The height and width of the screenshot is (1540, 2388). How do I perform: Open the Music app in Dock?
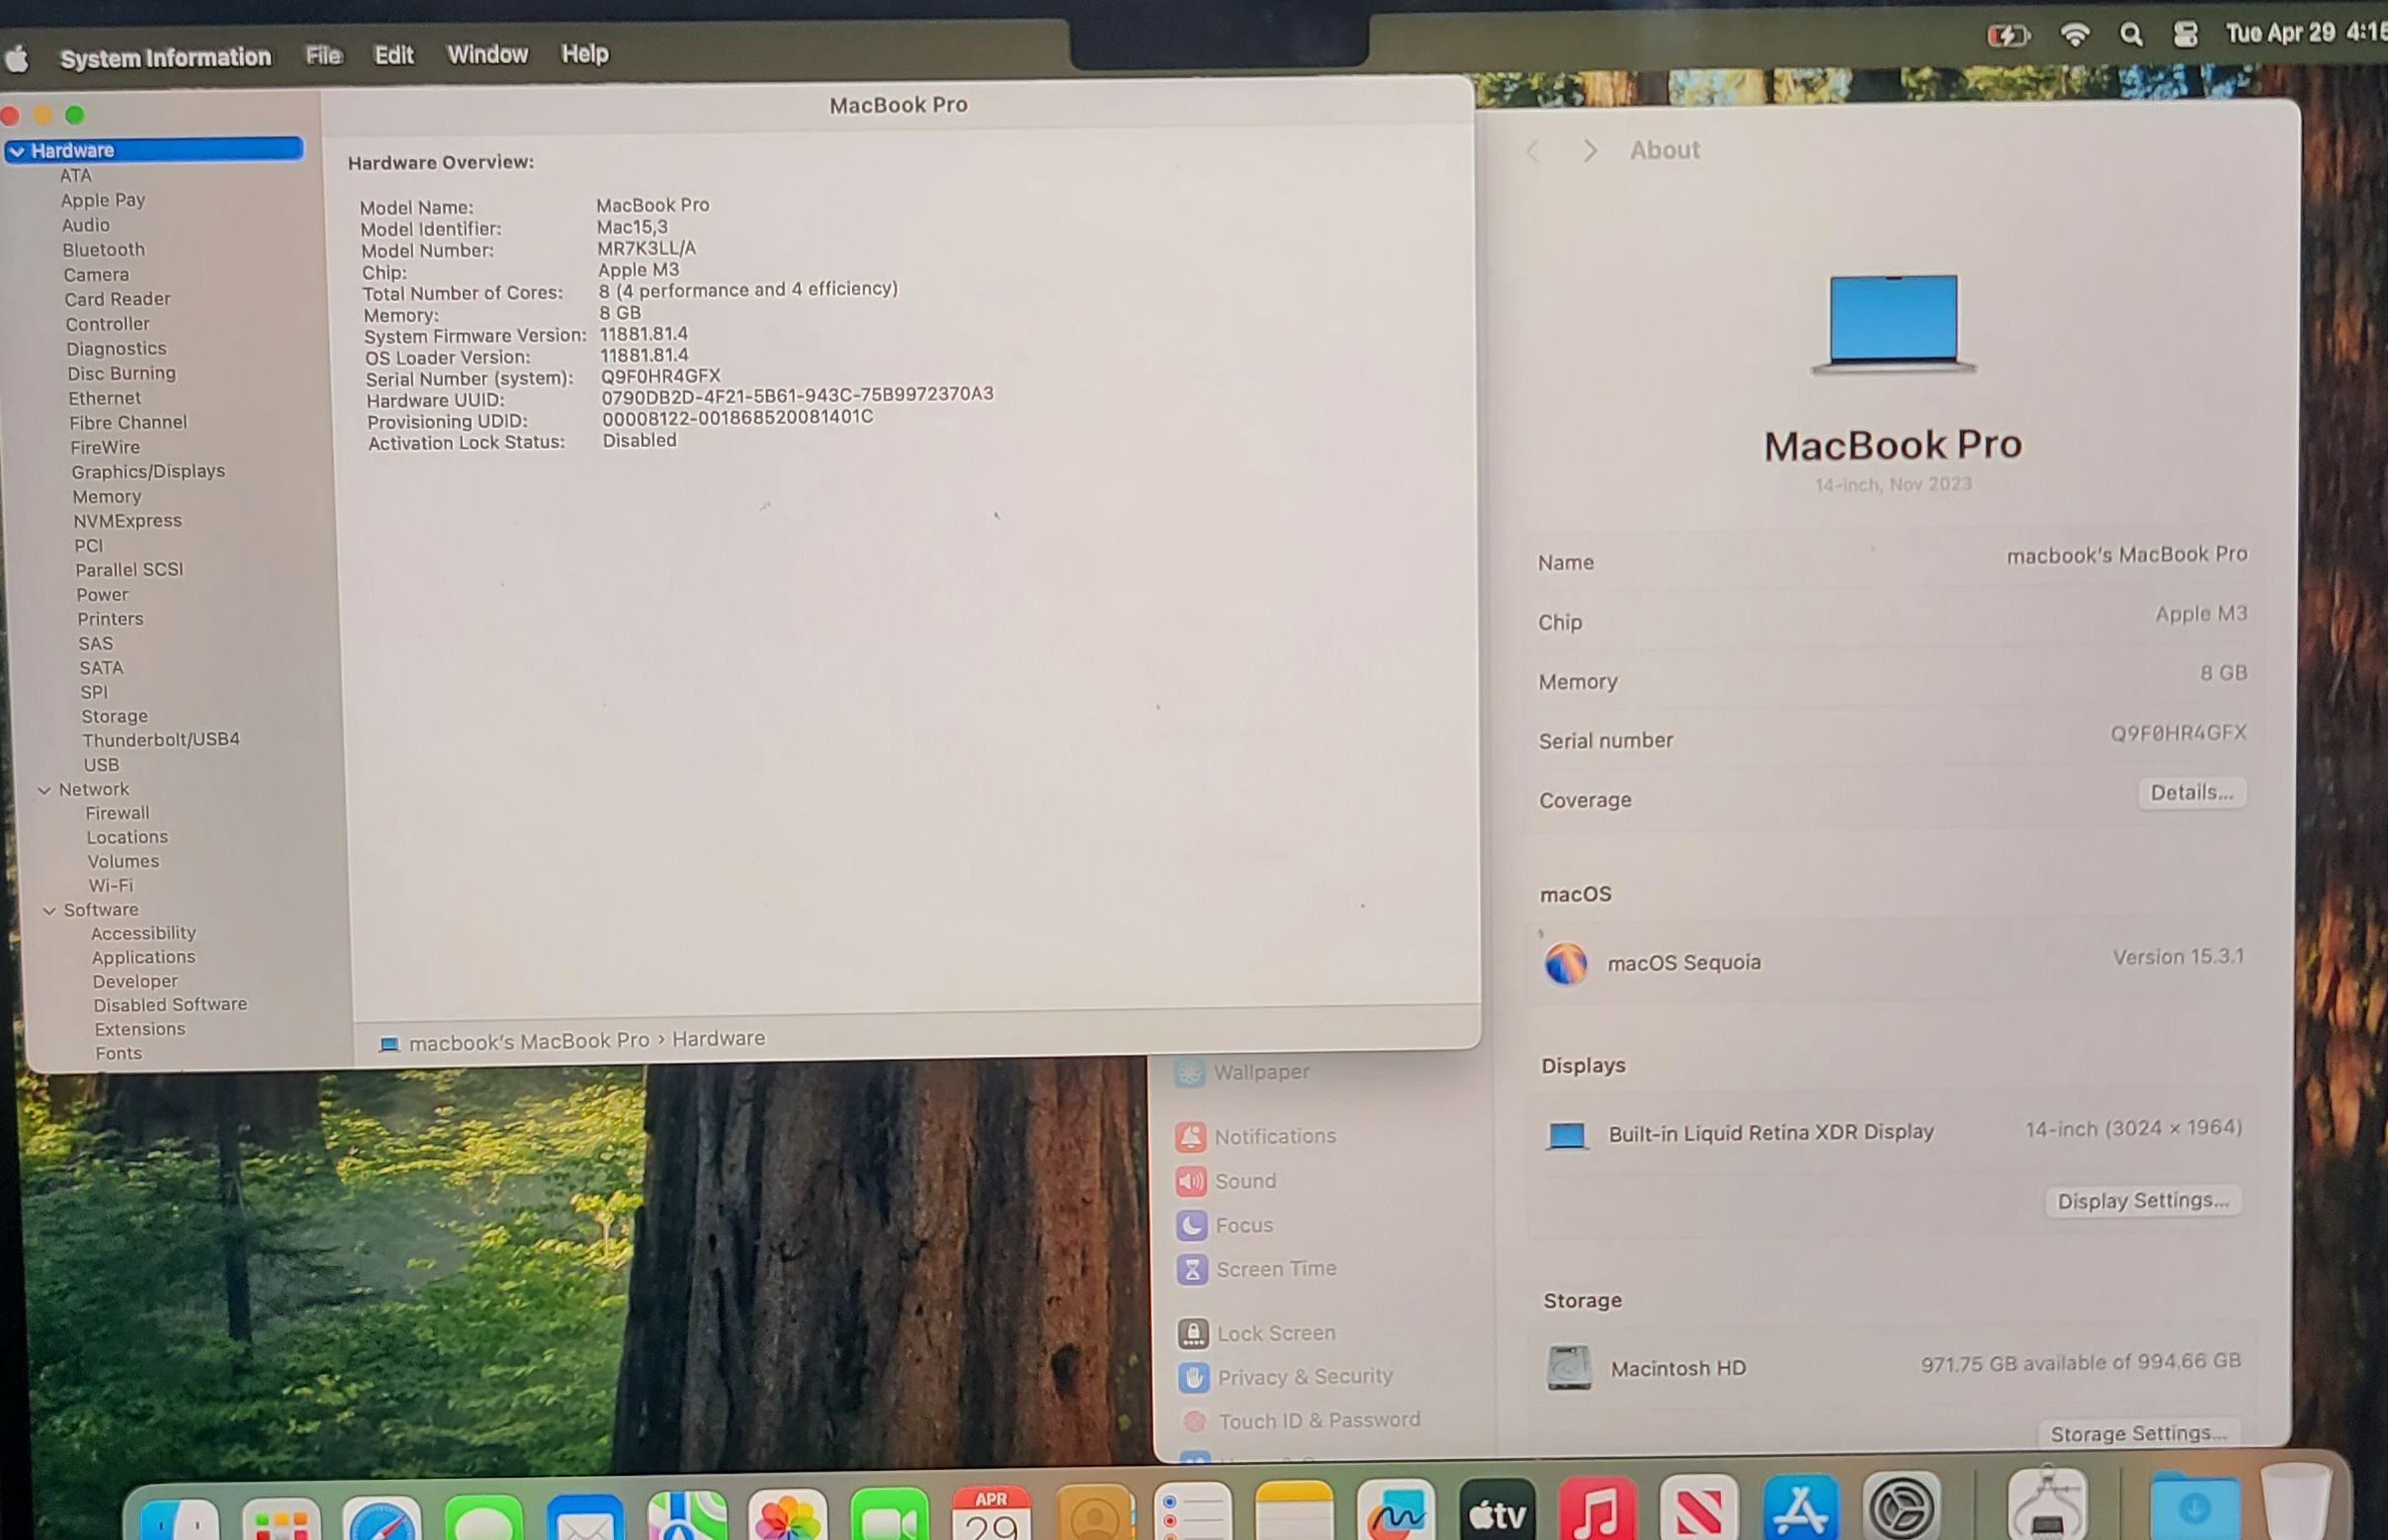coord(1597,1513)
